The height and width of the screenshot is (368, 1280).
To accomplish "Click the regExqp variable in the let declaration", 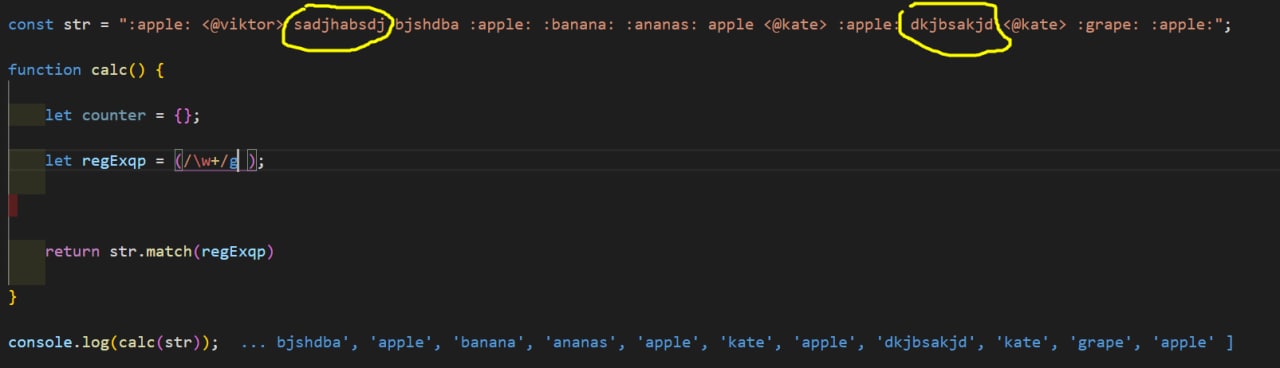I will (x=113, y=160).
